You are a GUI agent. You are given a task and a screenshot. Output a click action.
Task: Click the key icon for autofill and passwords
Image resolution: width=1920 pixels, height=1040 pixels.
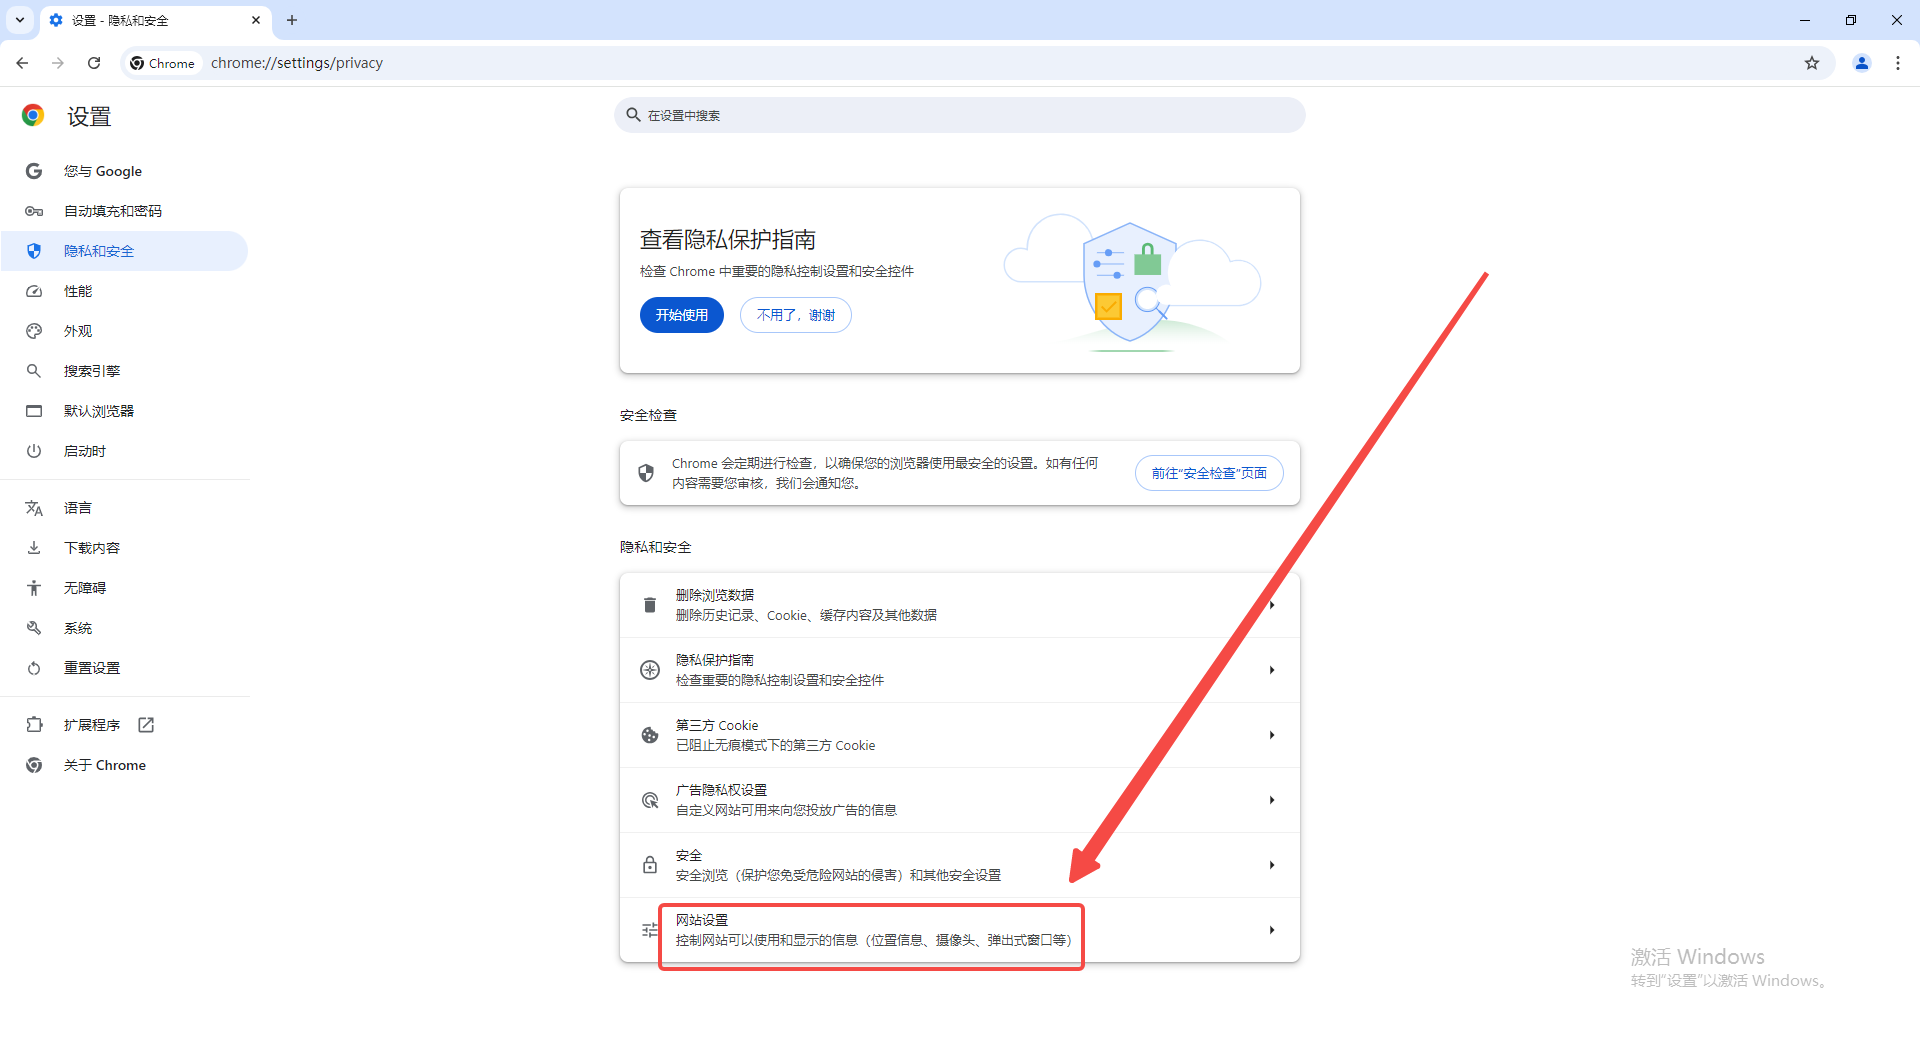[34, 211]
